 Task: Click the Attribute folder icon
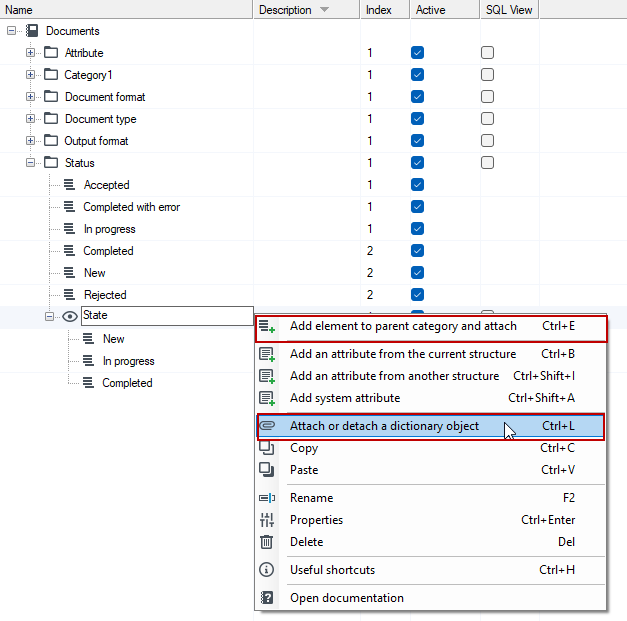tap(51, 52)
